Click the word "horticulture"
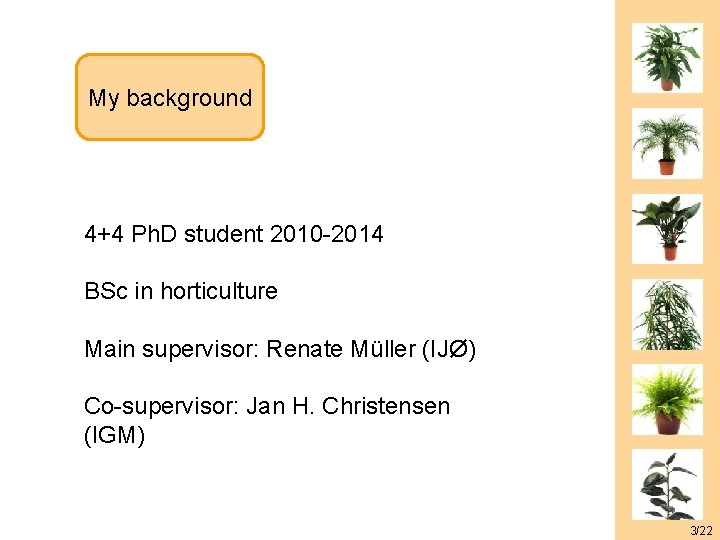 coord(219,292)
